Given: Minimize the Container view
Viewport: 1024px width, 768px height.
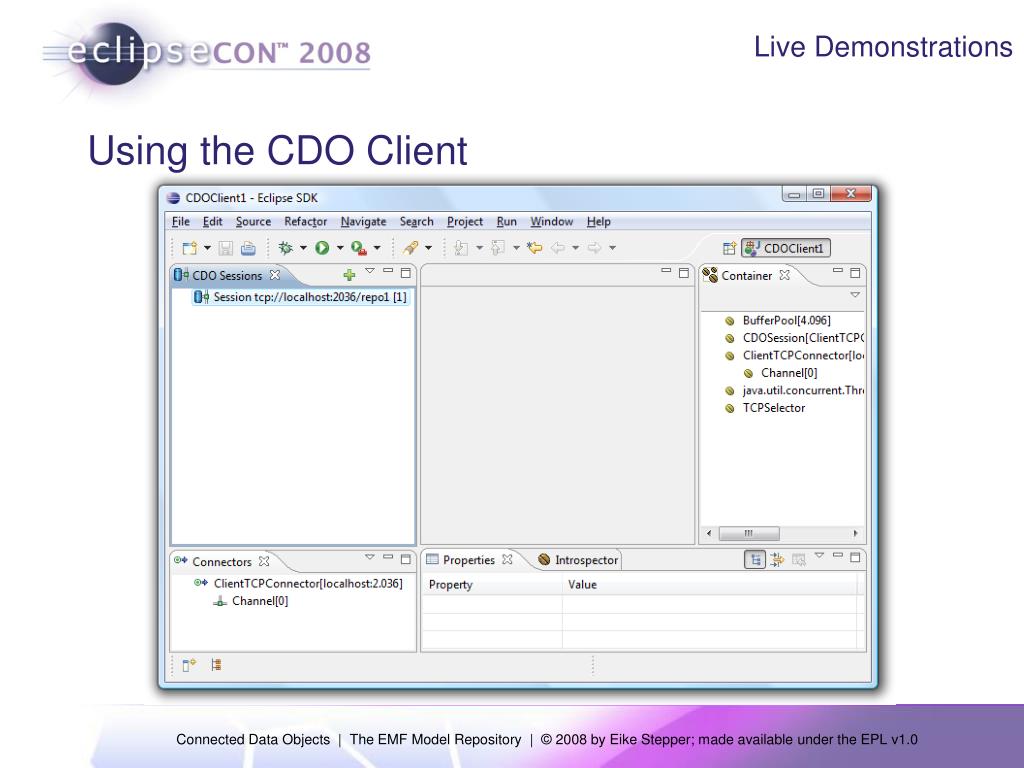Looking at the screenshot, I should [x=838, y=270].
